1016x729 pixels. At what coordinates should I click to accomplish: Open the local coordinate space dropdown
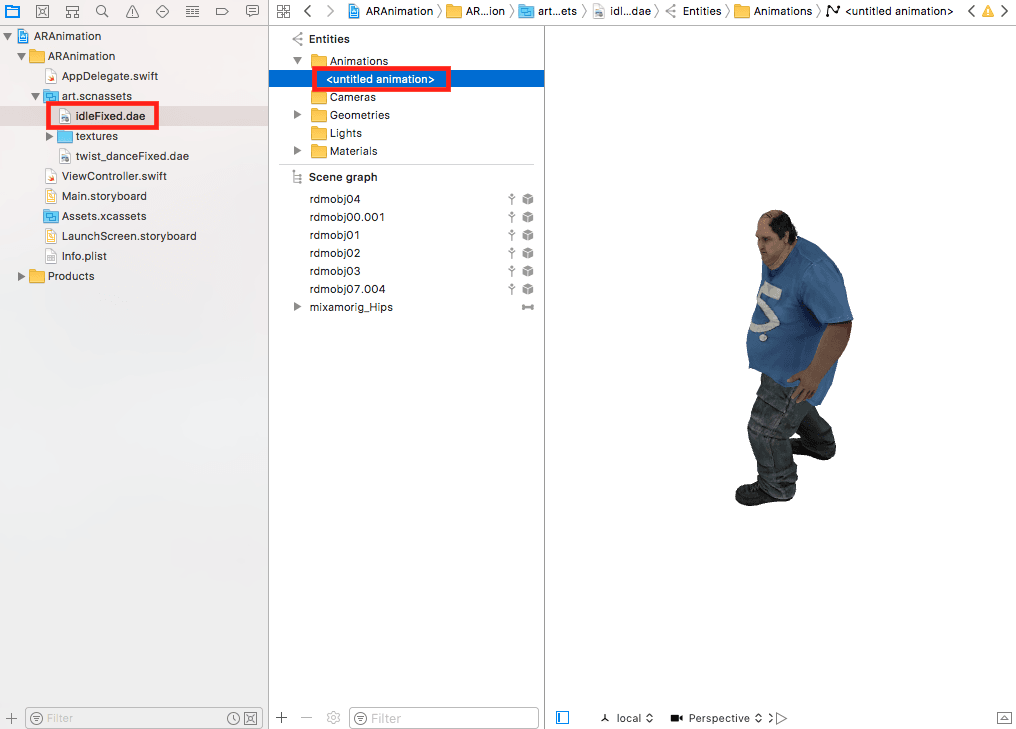[630, 718]
